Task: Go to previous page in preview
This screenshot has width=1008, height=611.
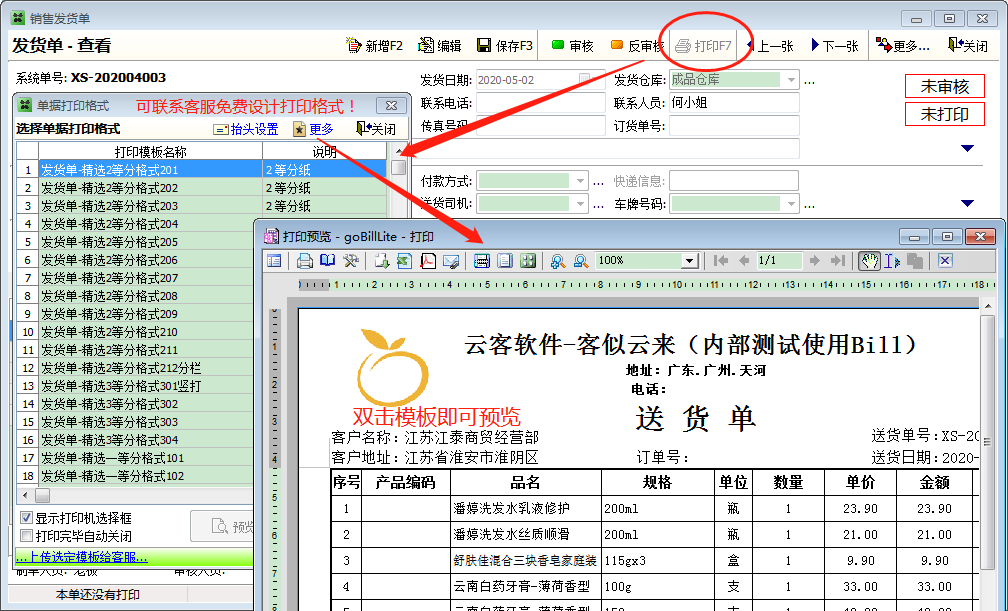Action: pyautogui.click(x=744, y=260)
